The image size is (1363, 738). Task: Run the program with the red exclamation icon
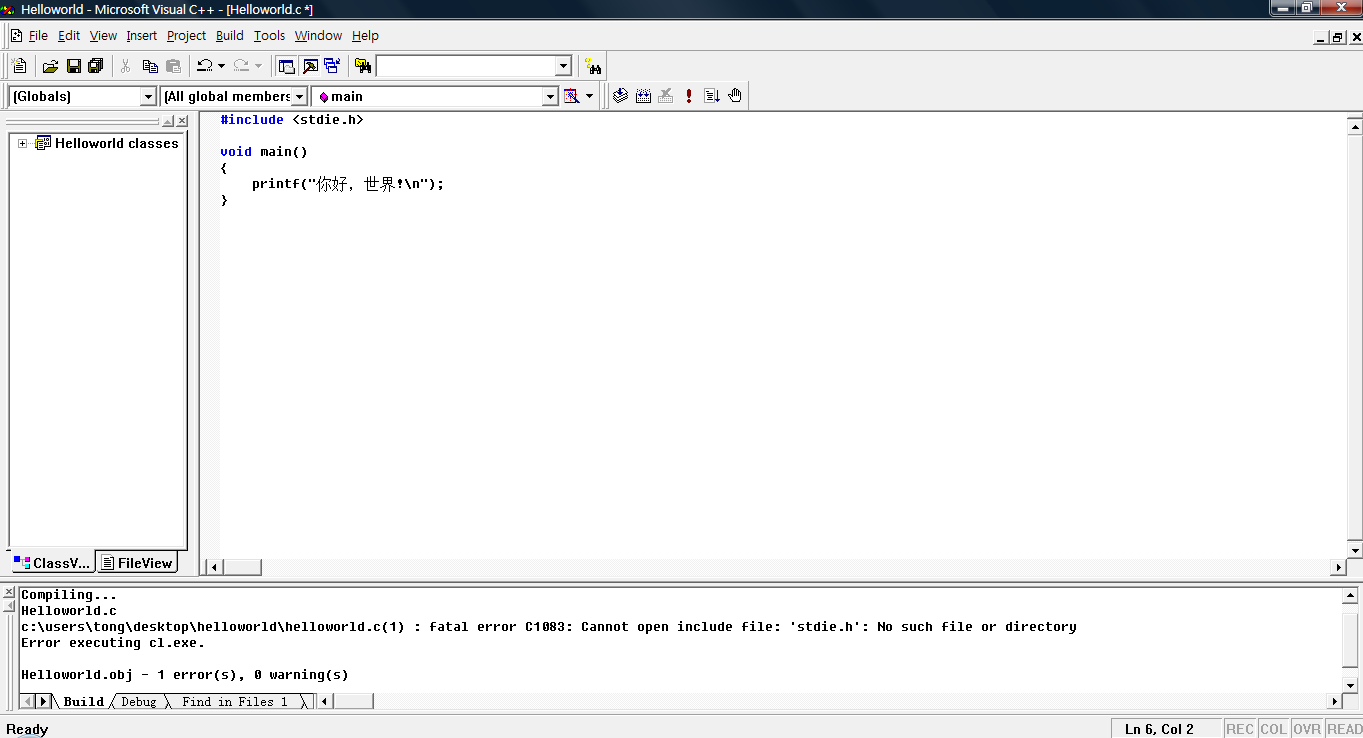(689, 96)
